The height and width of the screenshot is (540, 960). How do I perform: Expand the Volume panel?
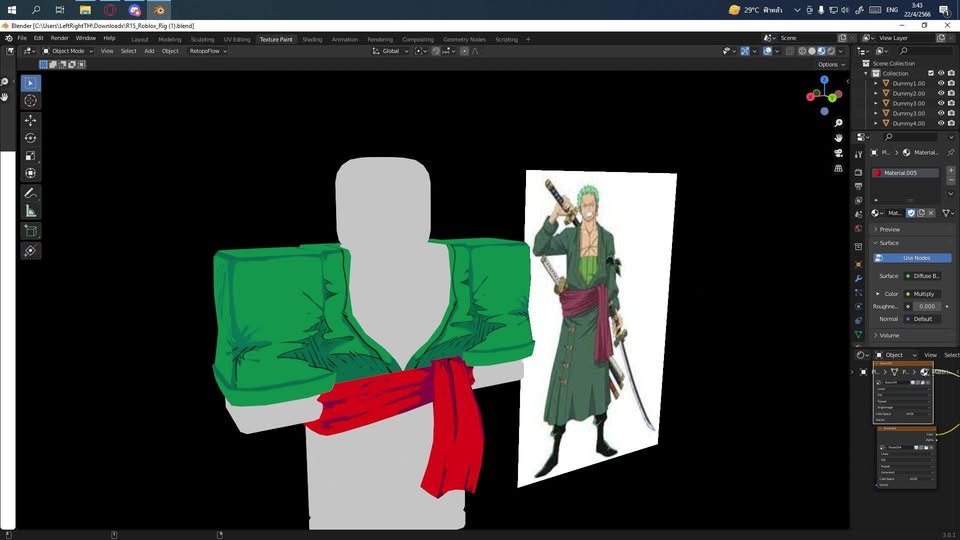point(890,336)
